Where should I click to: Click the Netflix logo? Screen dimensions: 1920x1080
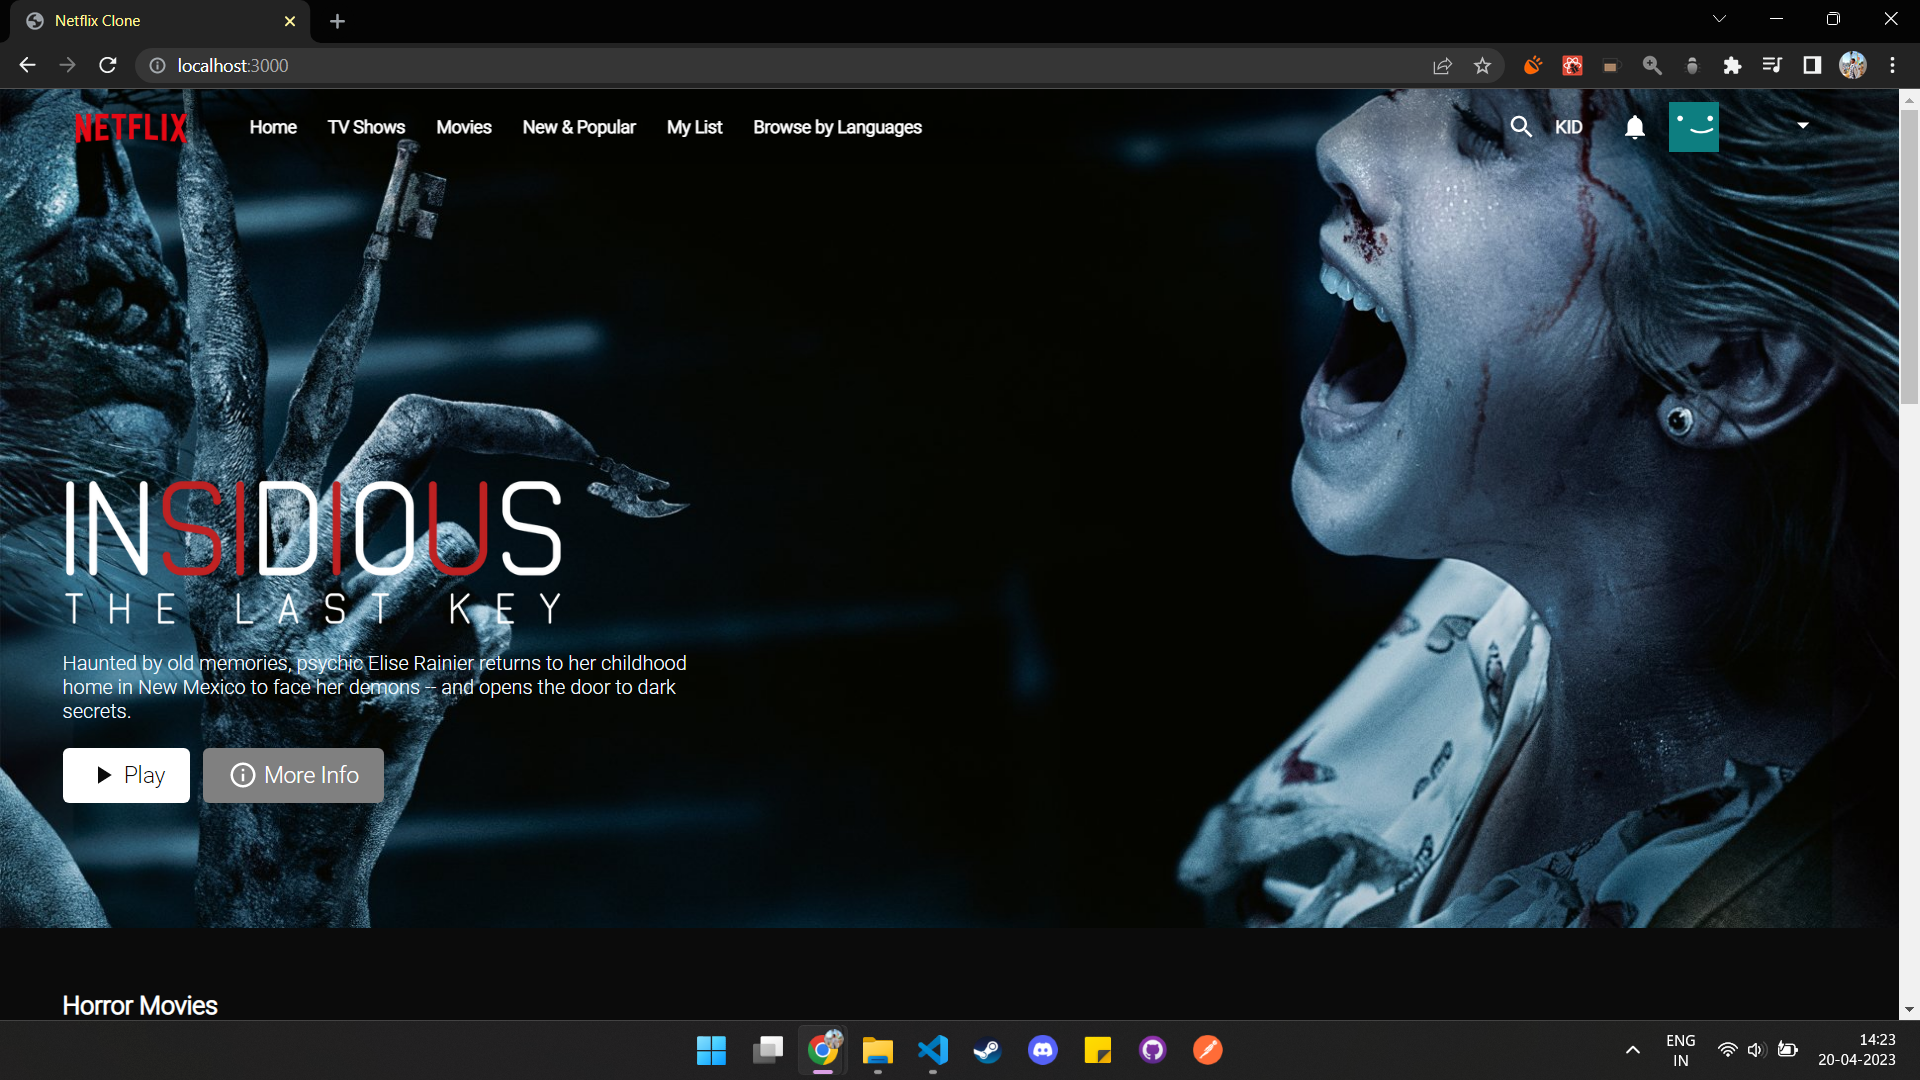tap(130, 127)
